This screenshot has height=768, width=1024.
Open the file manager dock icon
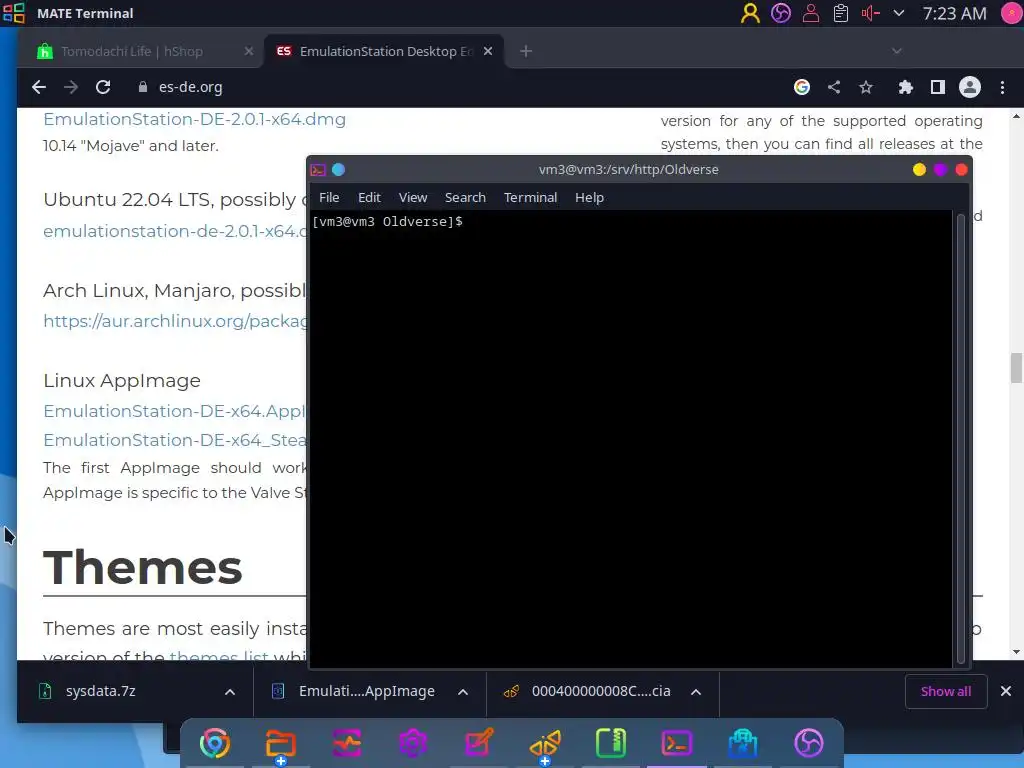pos(281,743)
